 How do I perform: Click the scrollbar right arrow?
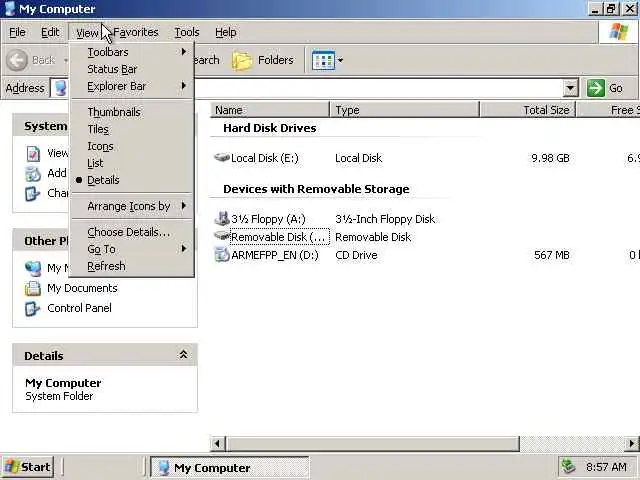[632, 443]
